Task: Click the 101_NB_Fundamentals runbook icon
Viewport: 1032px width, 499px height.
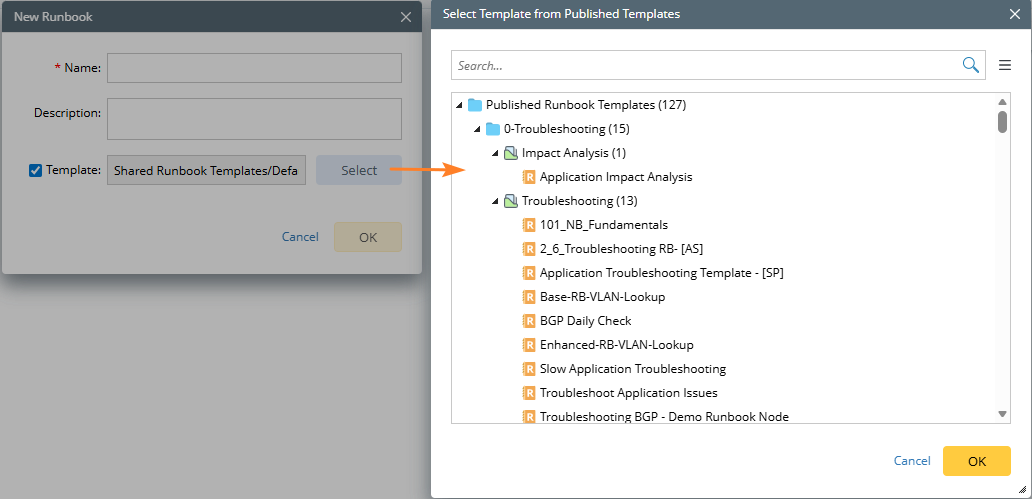Action: pos(529,225)
